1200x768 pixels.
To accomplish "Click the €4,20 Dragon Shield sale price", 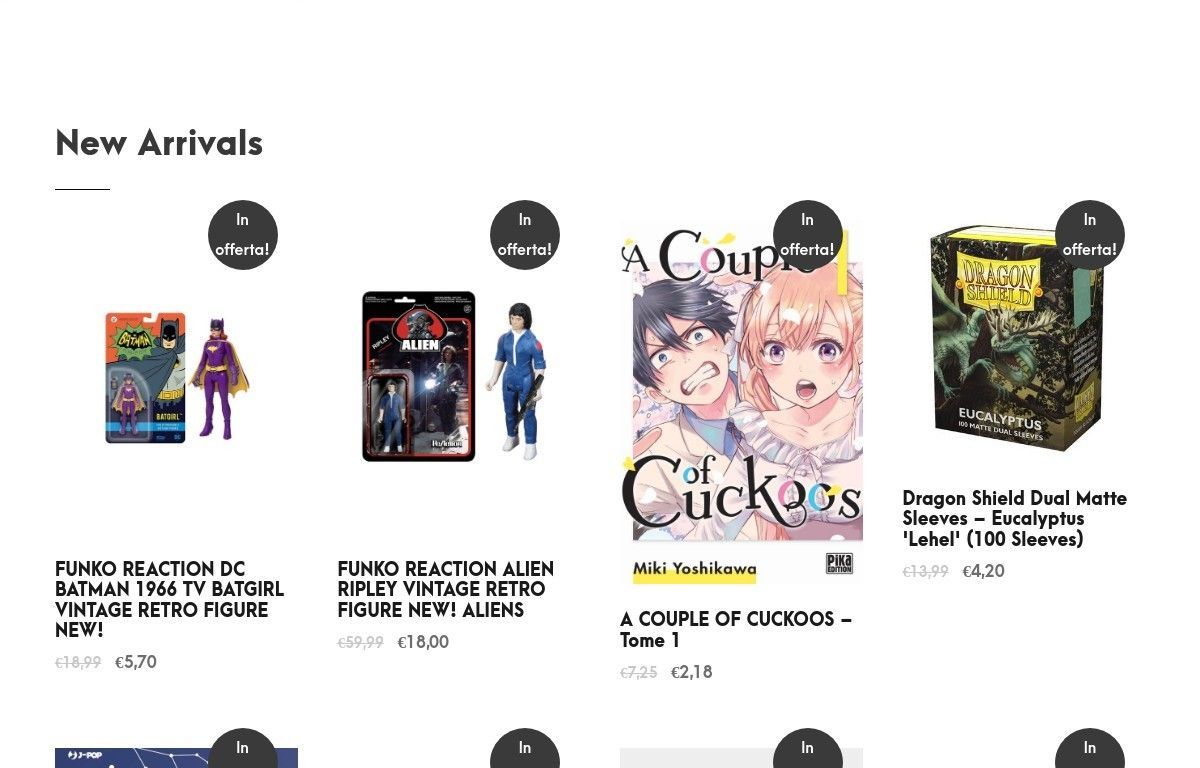I will (983, 572).
